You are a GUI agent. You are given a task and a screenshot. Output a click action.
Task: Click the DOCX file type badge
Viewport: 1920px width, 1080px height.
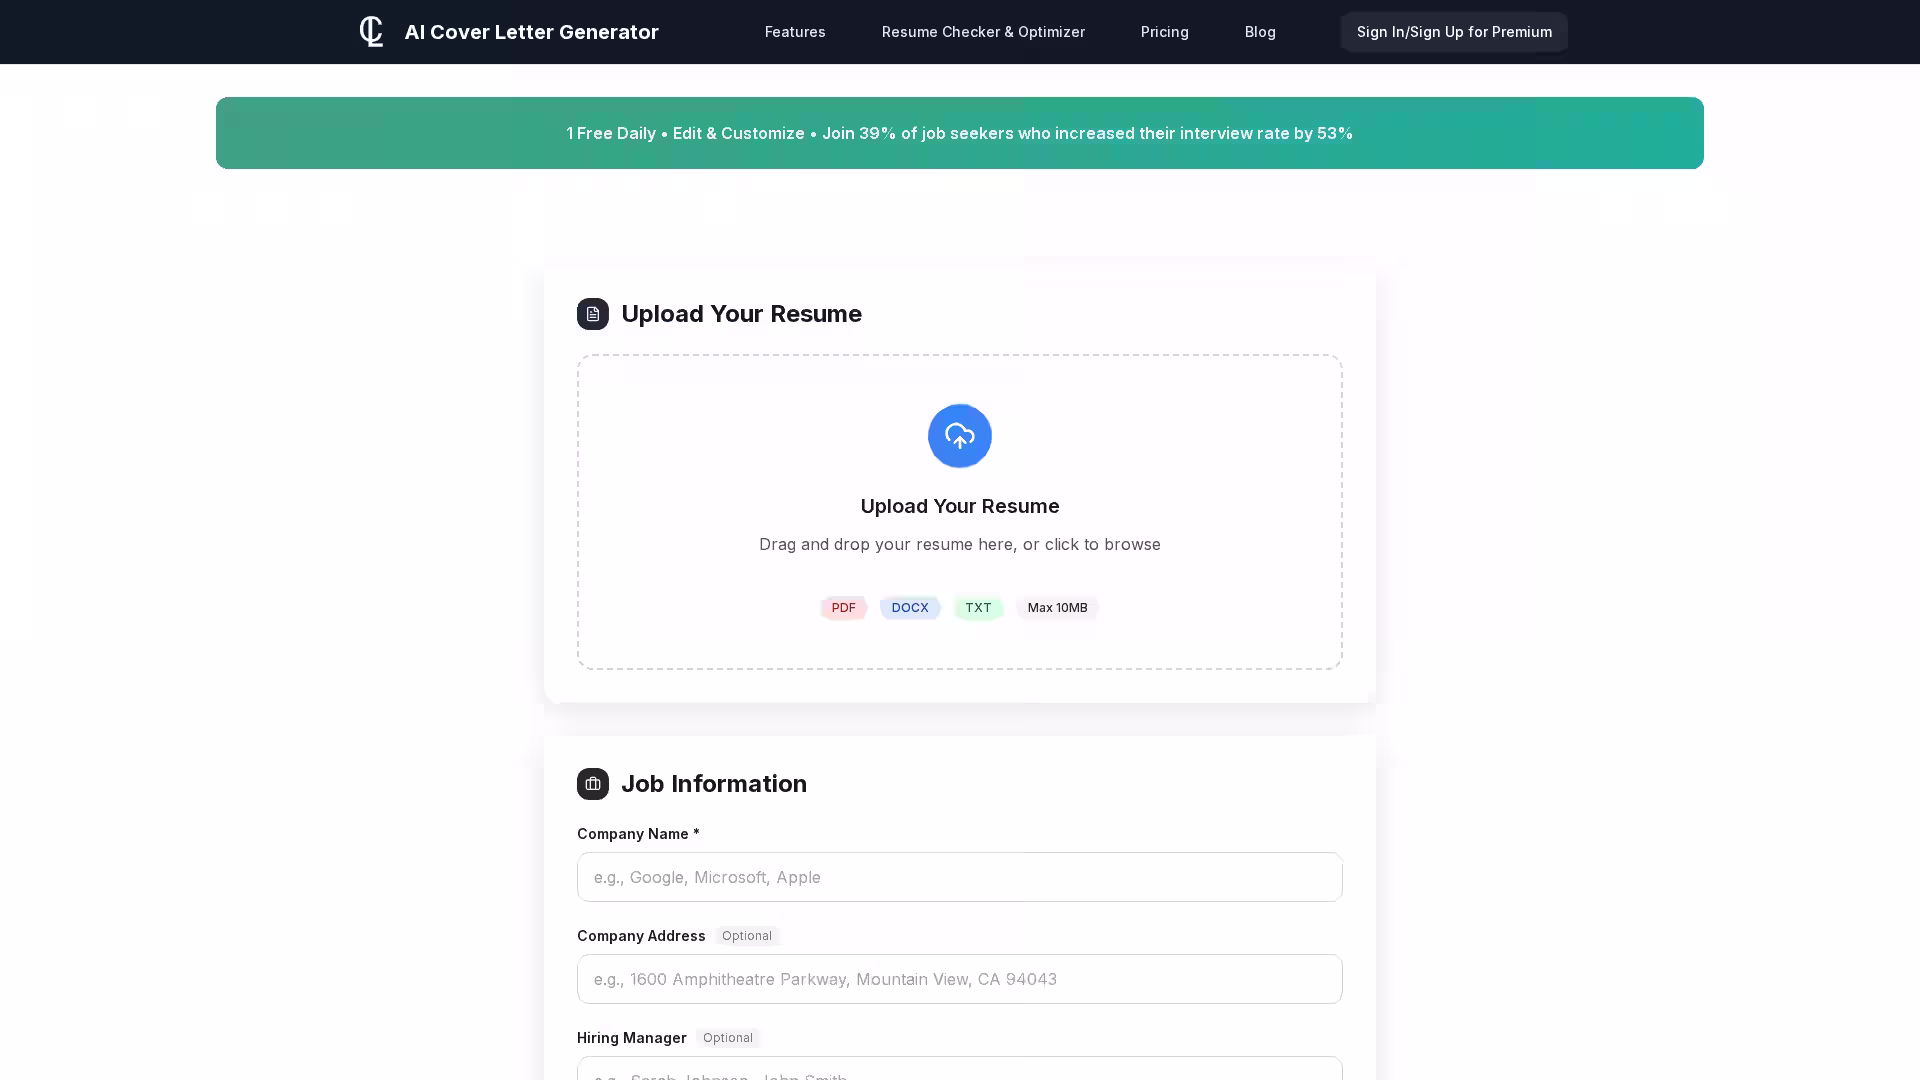point(909,608)
